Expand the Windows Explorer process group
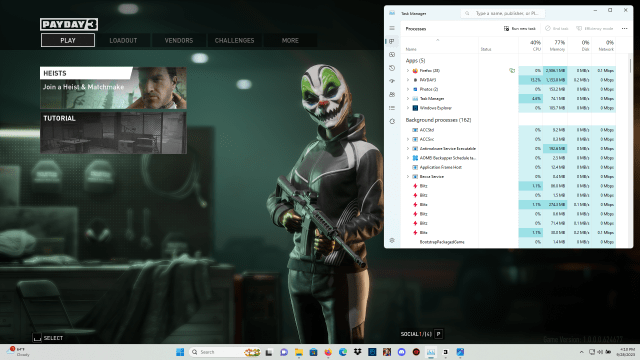The height and width of the screenshot is (360, 640). pyautogui.click(x=407, y=108)
